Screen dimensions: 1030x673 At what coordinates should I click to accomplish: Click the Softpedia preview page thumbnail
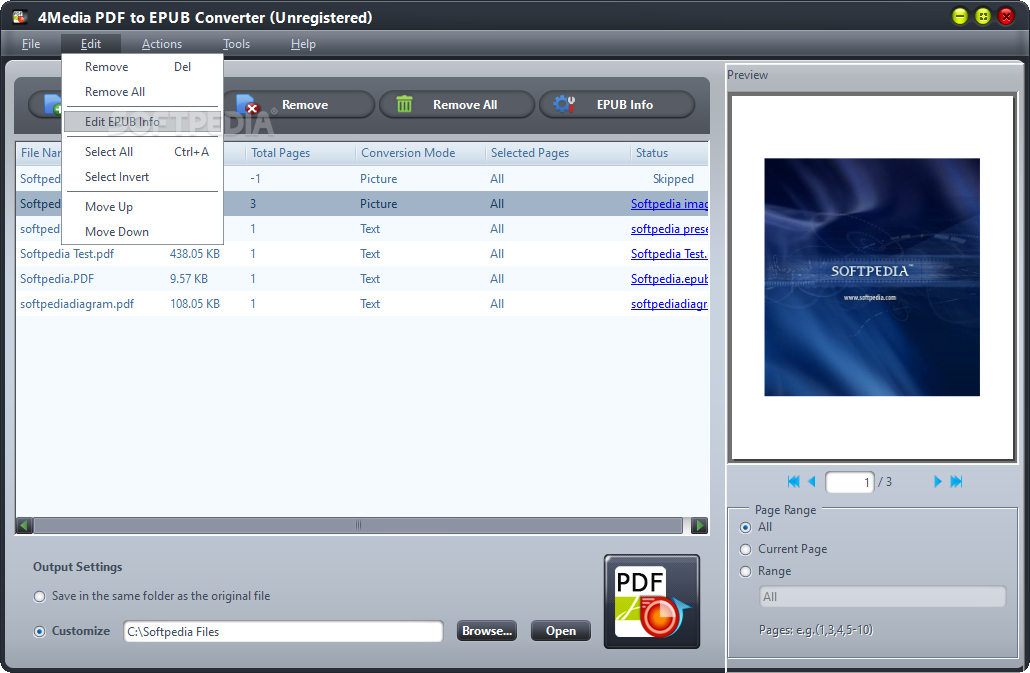point(872,277)
